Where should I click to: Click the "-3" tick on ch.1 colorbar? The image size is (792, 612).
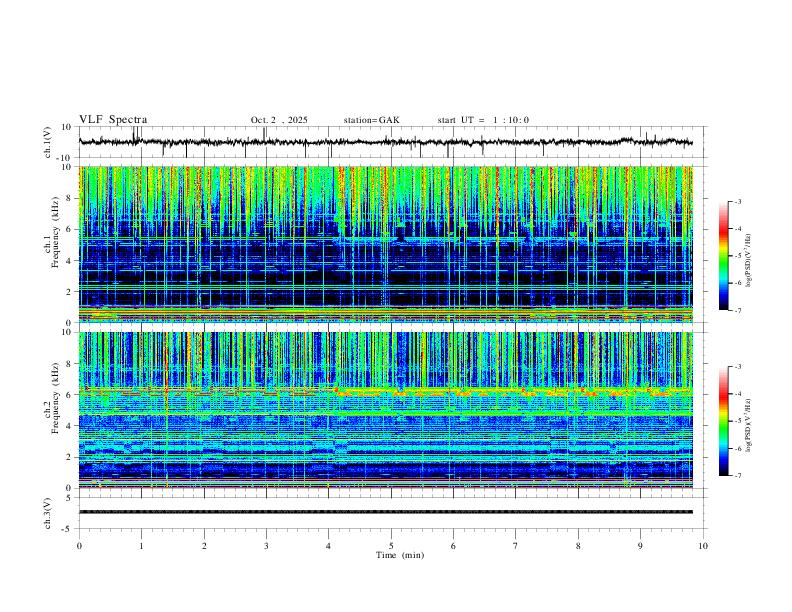click(738, 201)
